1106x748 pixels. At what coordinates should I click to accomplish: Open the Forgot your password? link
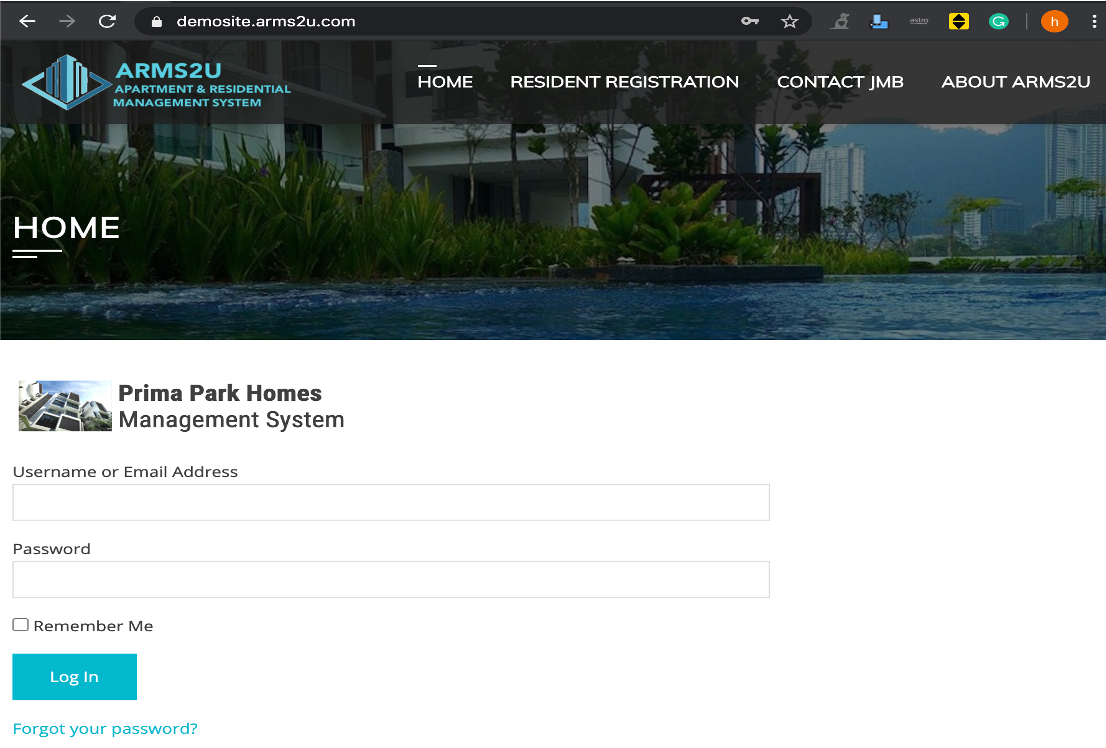tap(105, 728)
